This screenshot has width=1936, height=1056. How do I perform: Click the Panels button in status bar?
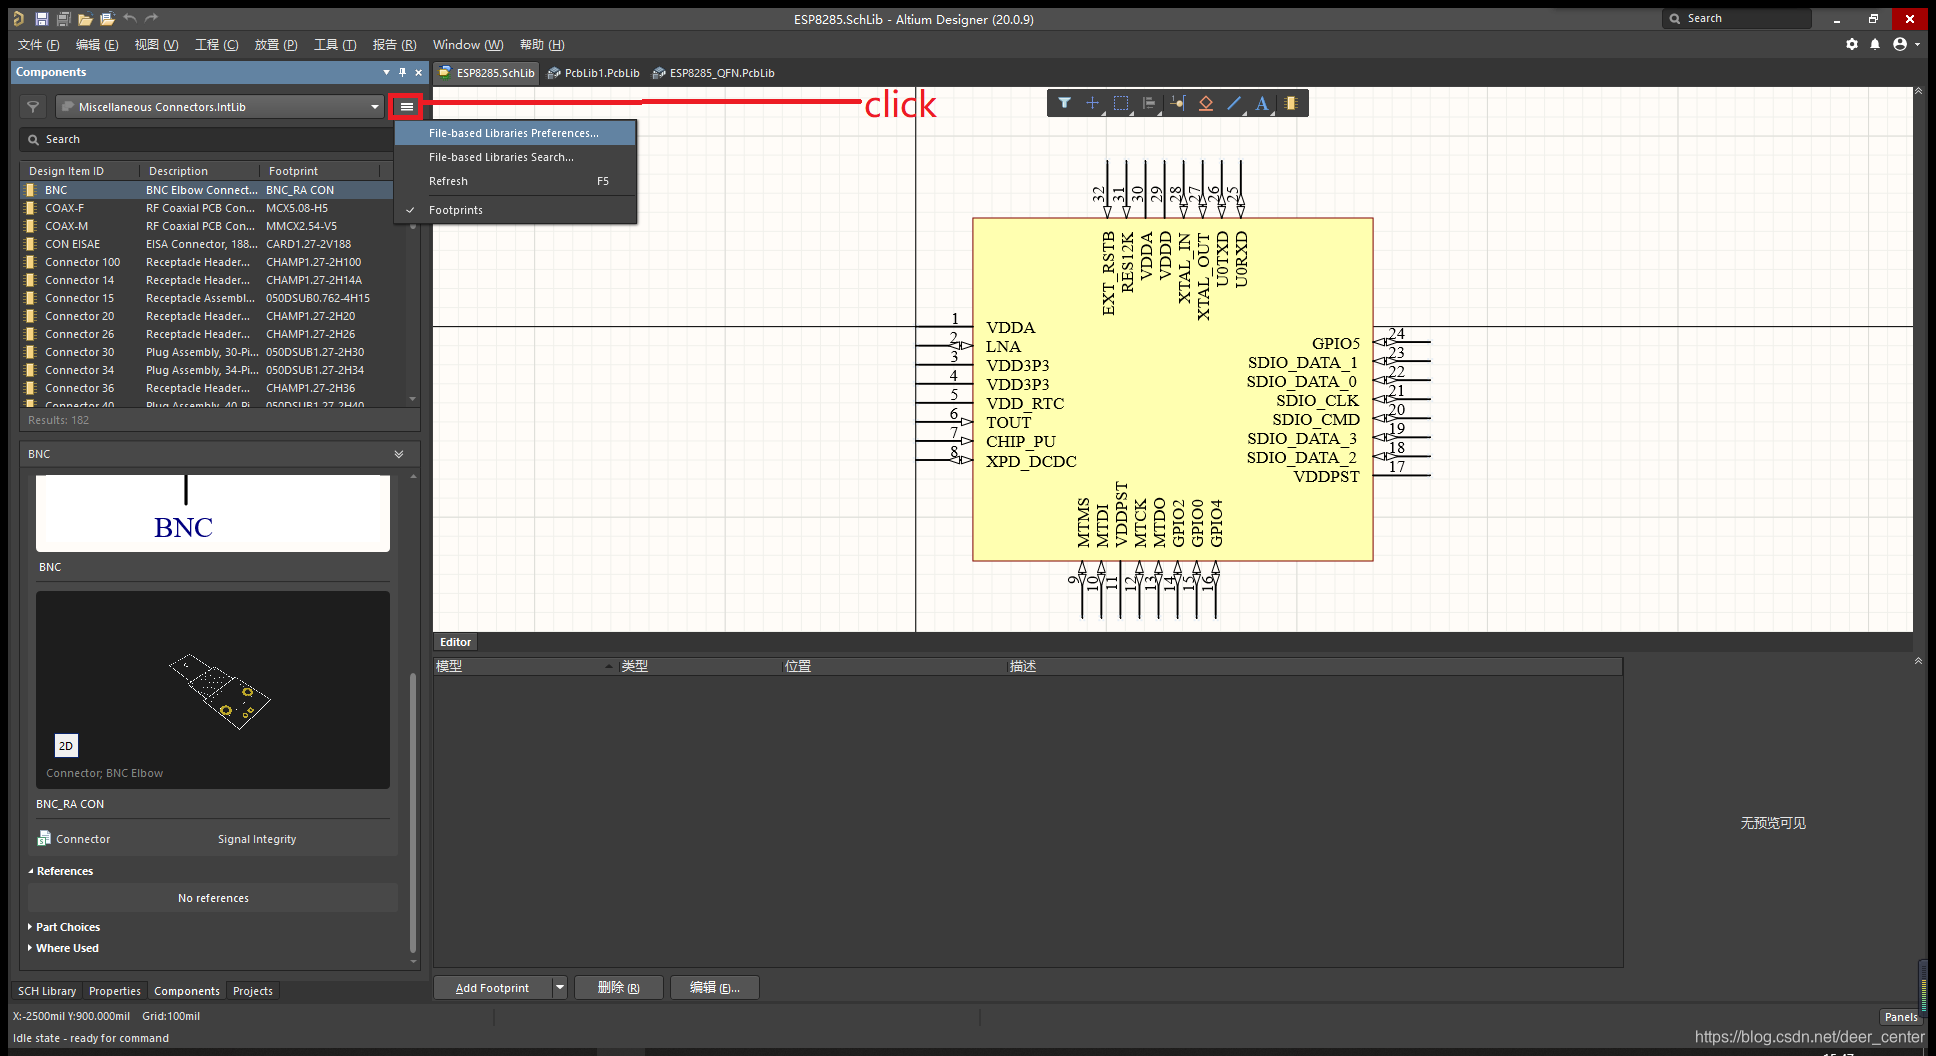[1900, 1017]
